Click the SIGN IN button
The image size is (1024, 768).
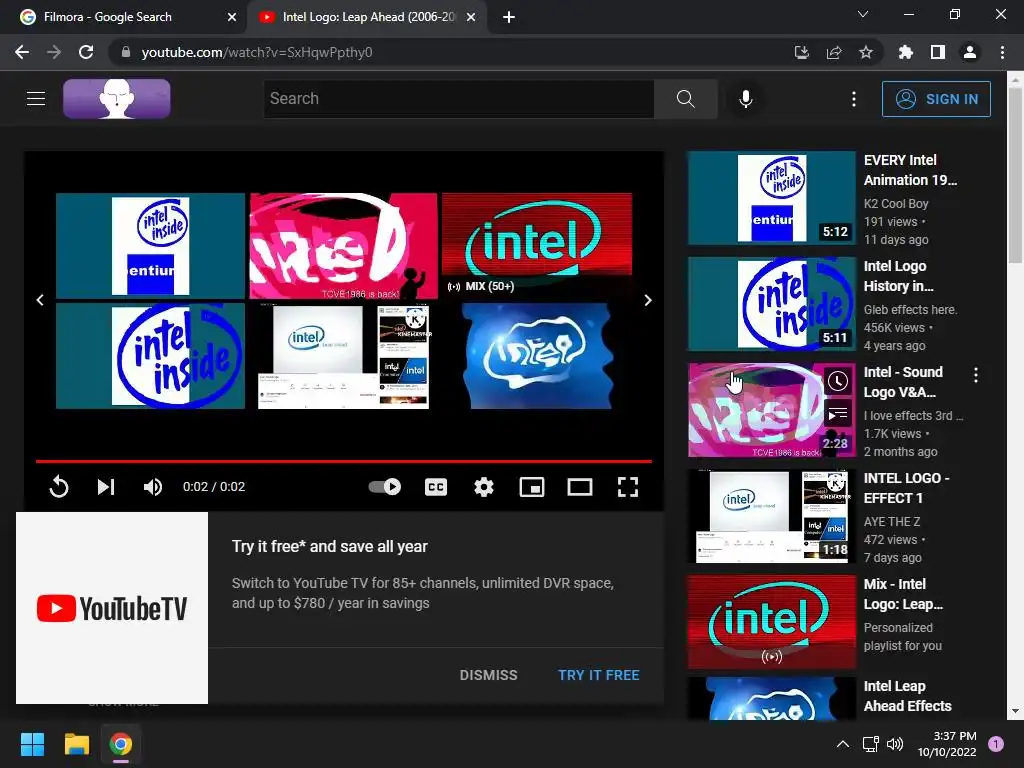[936, 99]
